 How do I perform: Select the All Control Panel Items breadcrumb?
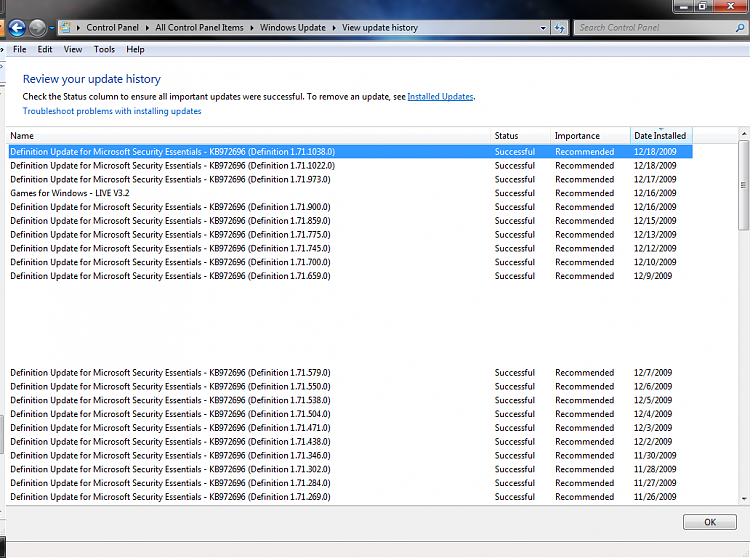point(199,28)
